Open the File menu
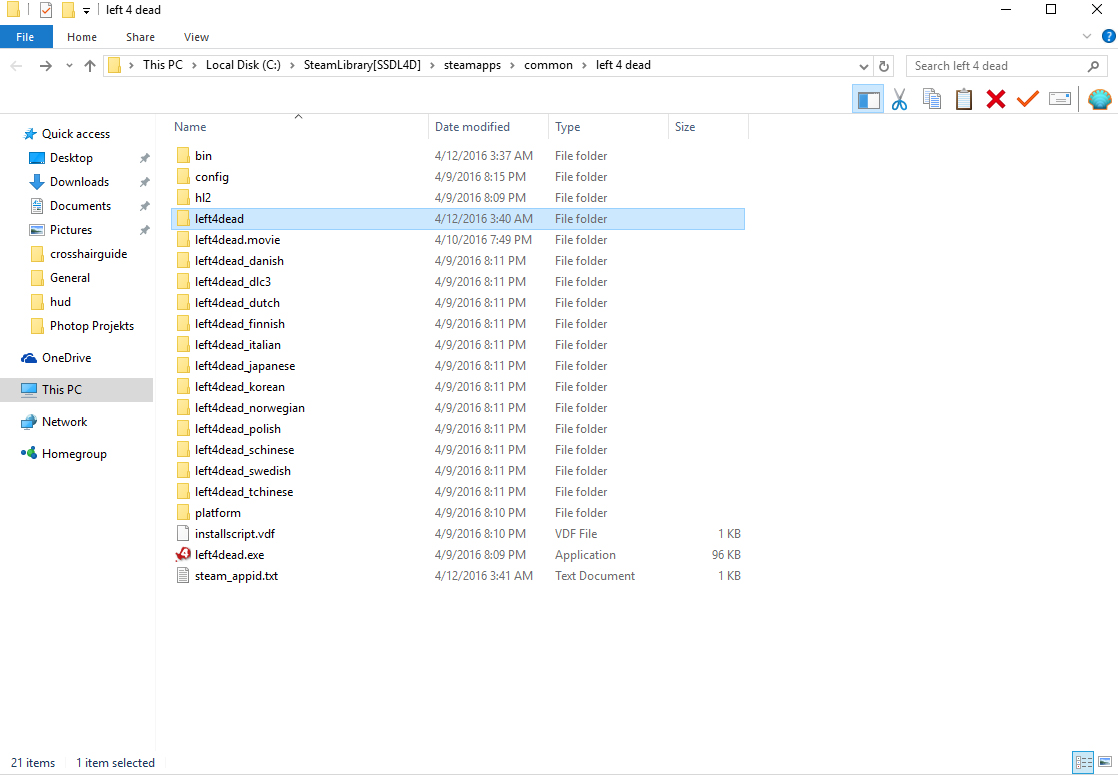The height and width of the screenshot is (775, 1118). (26, 37)
